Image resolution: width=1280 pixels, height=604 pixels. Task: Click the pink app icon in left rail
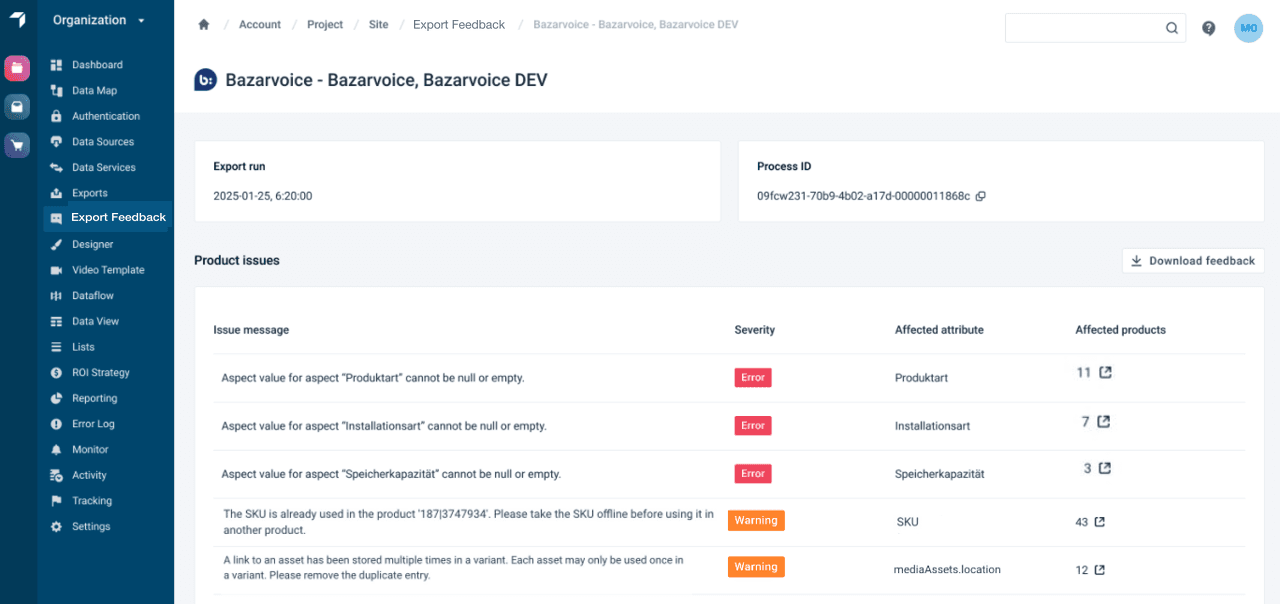click(17, 68)
